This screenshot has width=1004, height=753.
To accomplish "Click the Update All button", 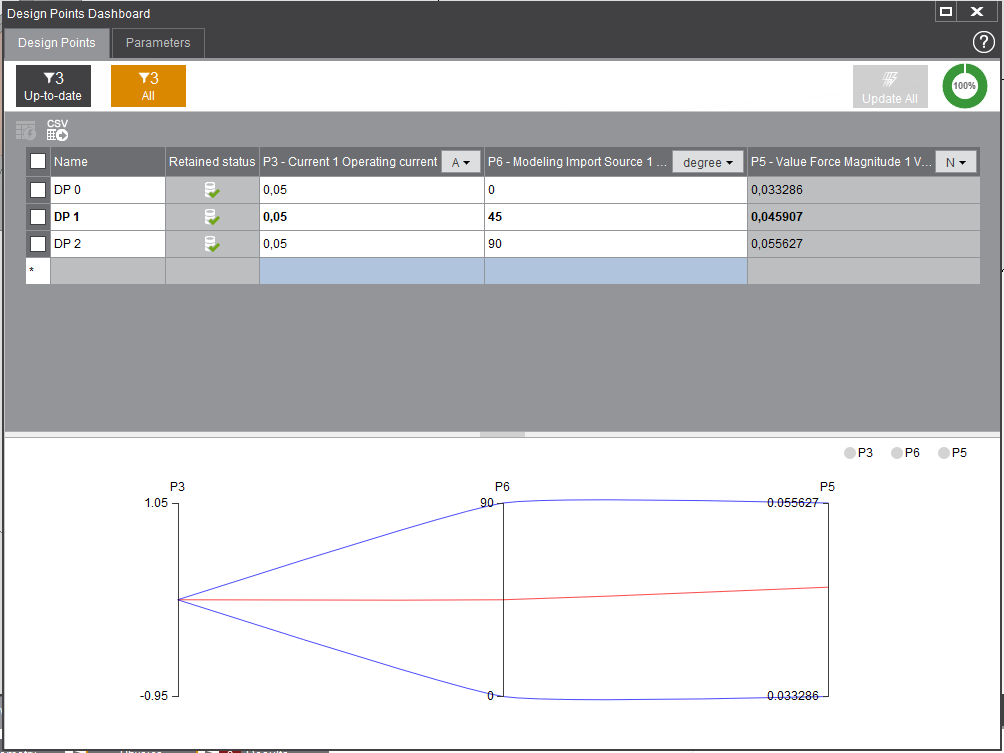I will pyautogui.click(x=890, y=86).
